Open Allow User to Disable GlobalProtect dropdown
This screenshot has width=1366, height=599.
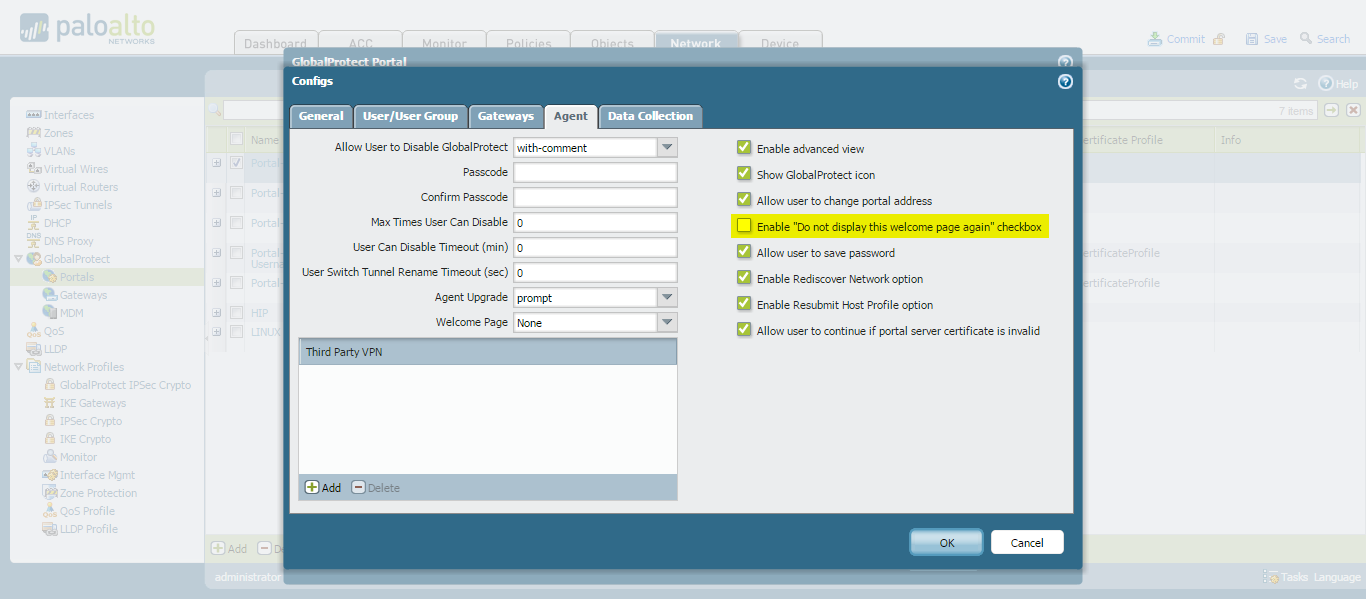pos(667,147)
